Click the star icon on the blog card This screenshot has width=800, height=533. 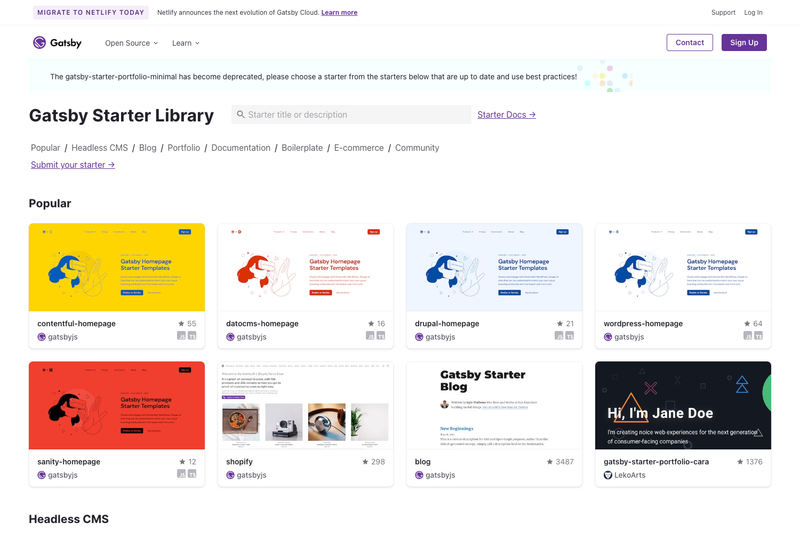(549, 462)
